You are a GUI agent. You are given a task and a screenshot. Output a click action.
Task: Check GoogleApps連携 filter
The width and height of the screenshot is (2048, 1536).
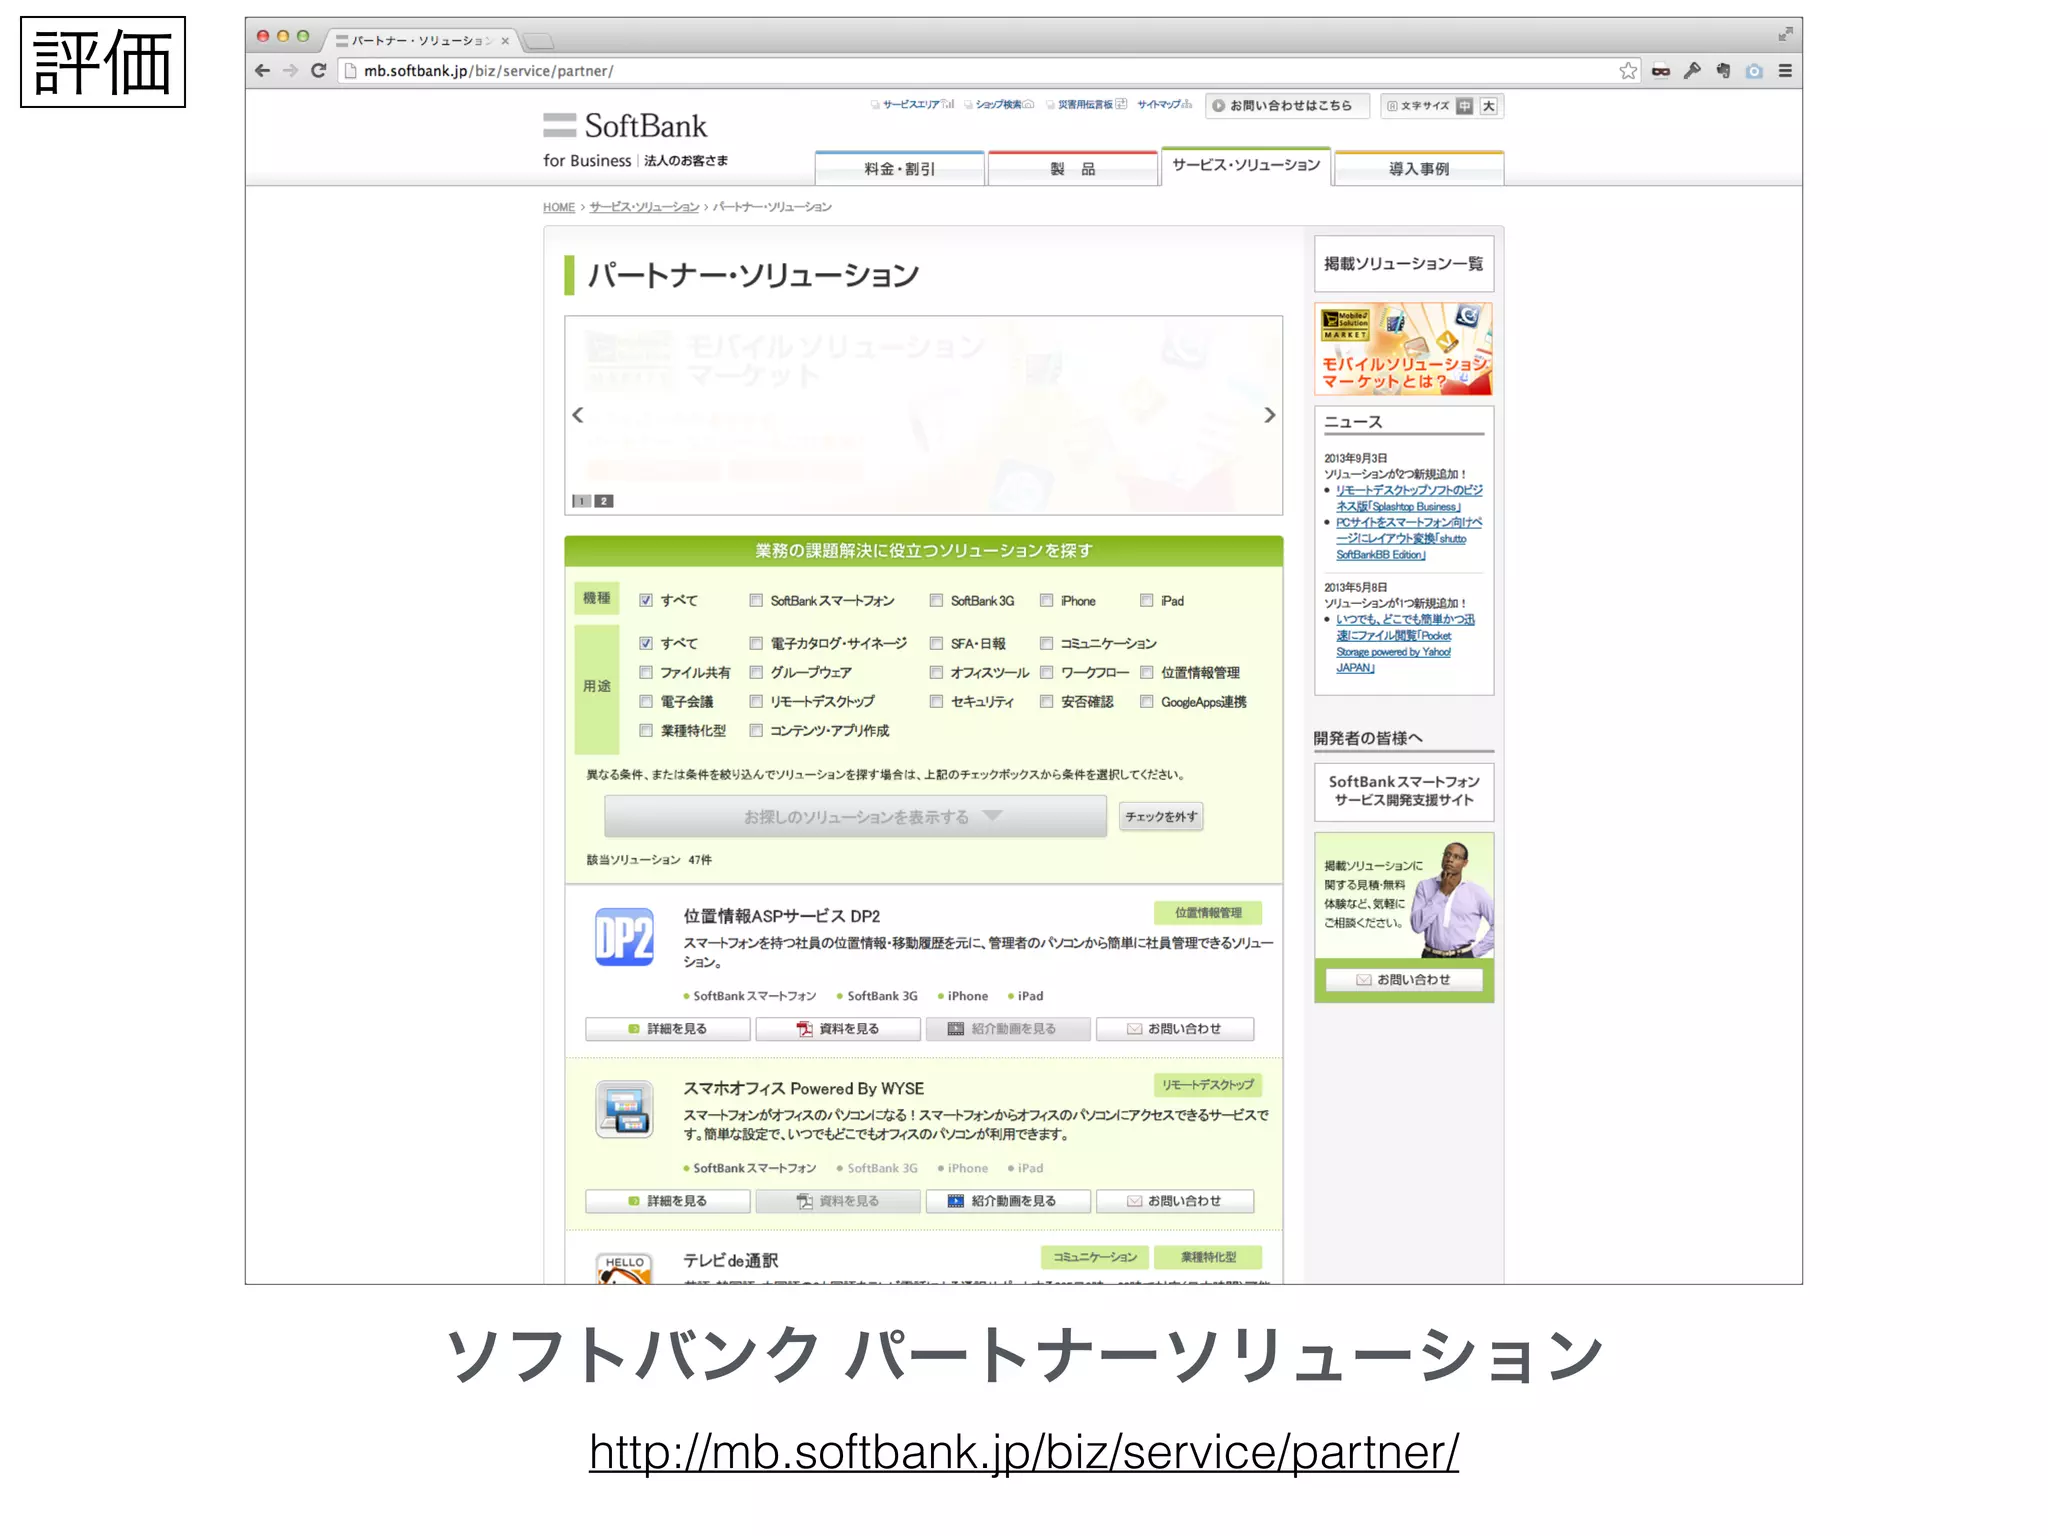1147,702
